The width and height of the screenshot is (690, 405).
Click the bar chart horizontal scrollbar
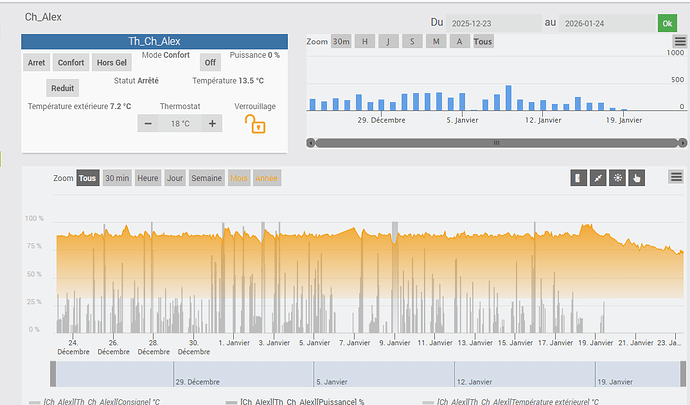click(495, 143)
